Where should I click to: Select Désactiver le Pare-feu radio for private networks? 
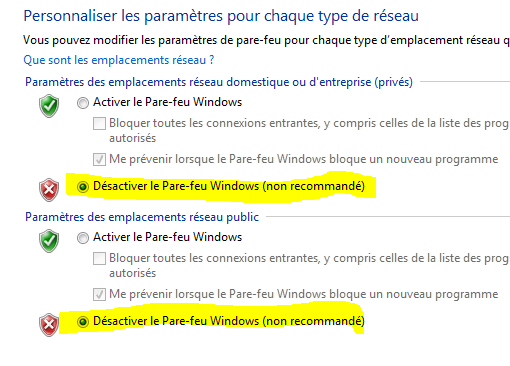pyautogui.click(x=83, y=187)
